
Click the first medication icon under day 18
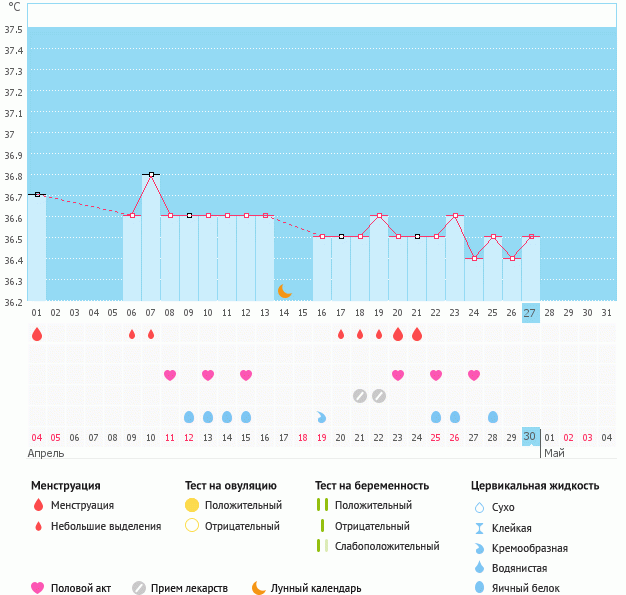[360, 396]
